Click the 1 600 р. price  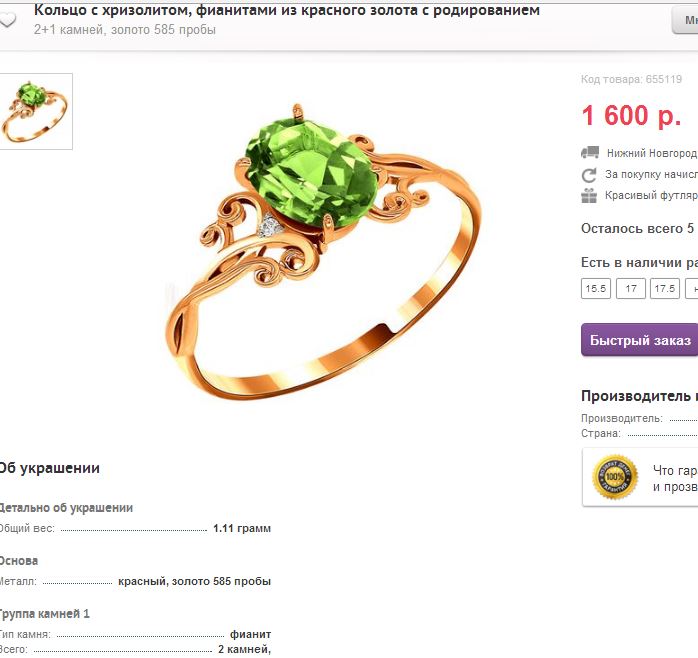tap(631, 116)
